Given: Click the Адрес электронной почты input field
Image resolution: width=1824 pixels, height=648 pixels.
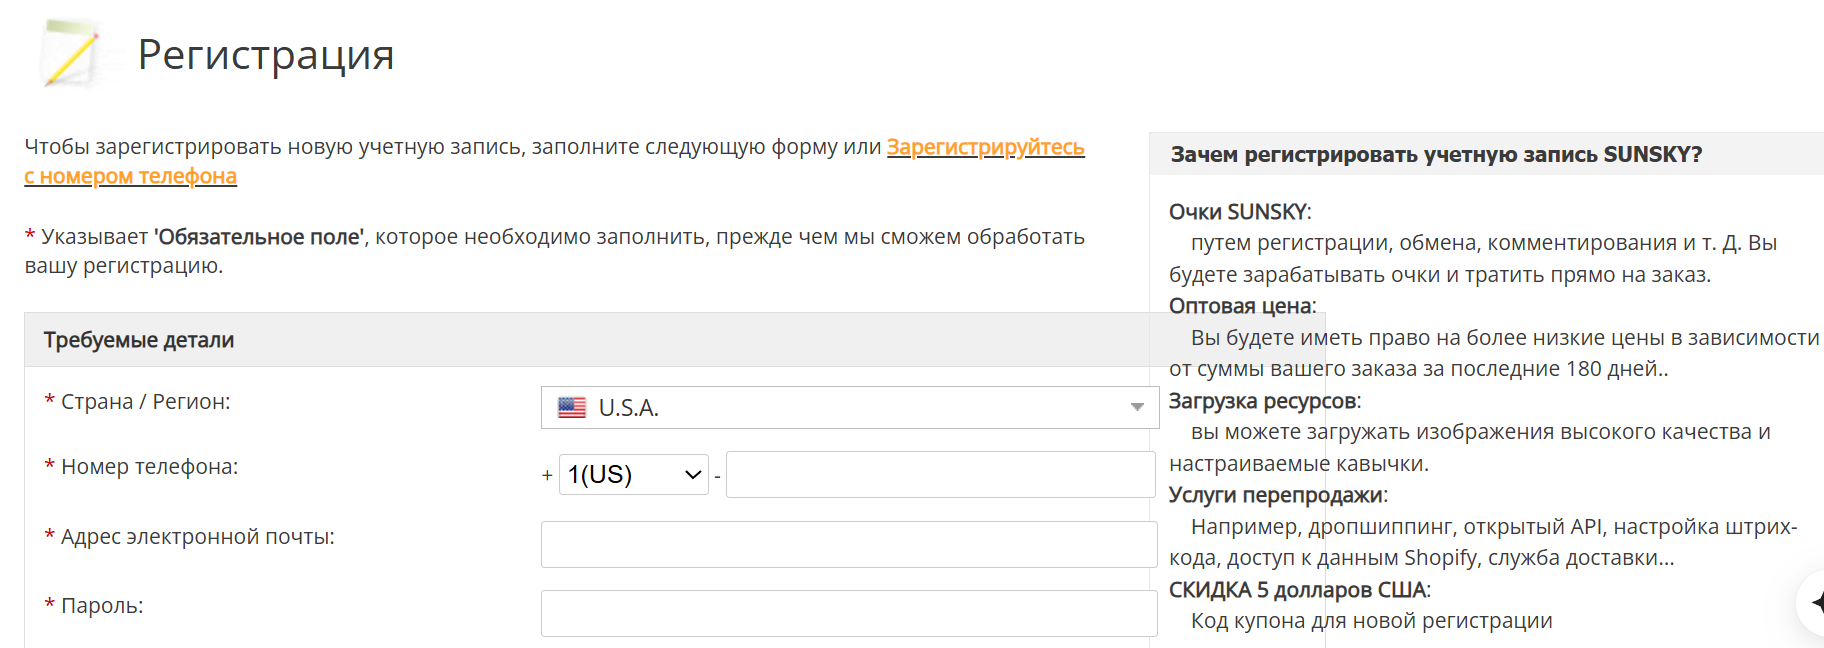Looking at the screenshot, I should (x=849, y=544).
